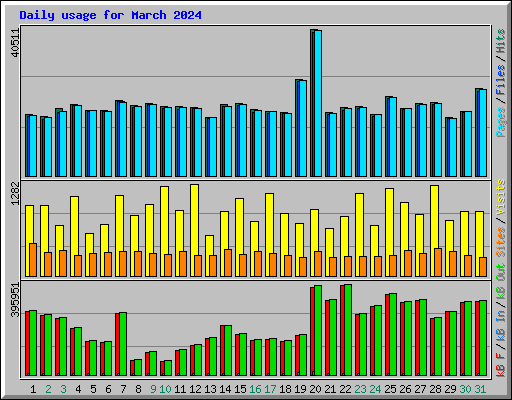Viewport: 512px width, 400px height.
Task: Click day label 27 on the x-axis
Action: 420,389
